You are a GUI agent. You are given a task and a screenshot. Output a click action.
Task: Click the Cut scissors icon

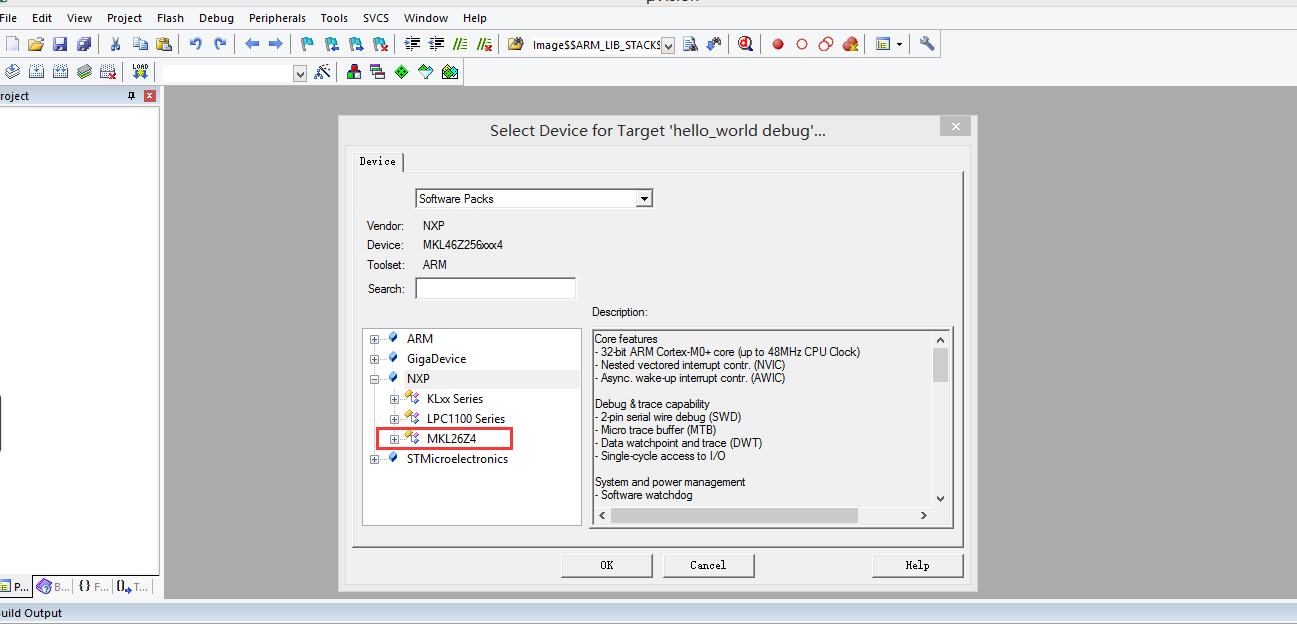click(116, 44)
